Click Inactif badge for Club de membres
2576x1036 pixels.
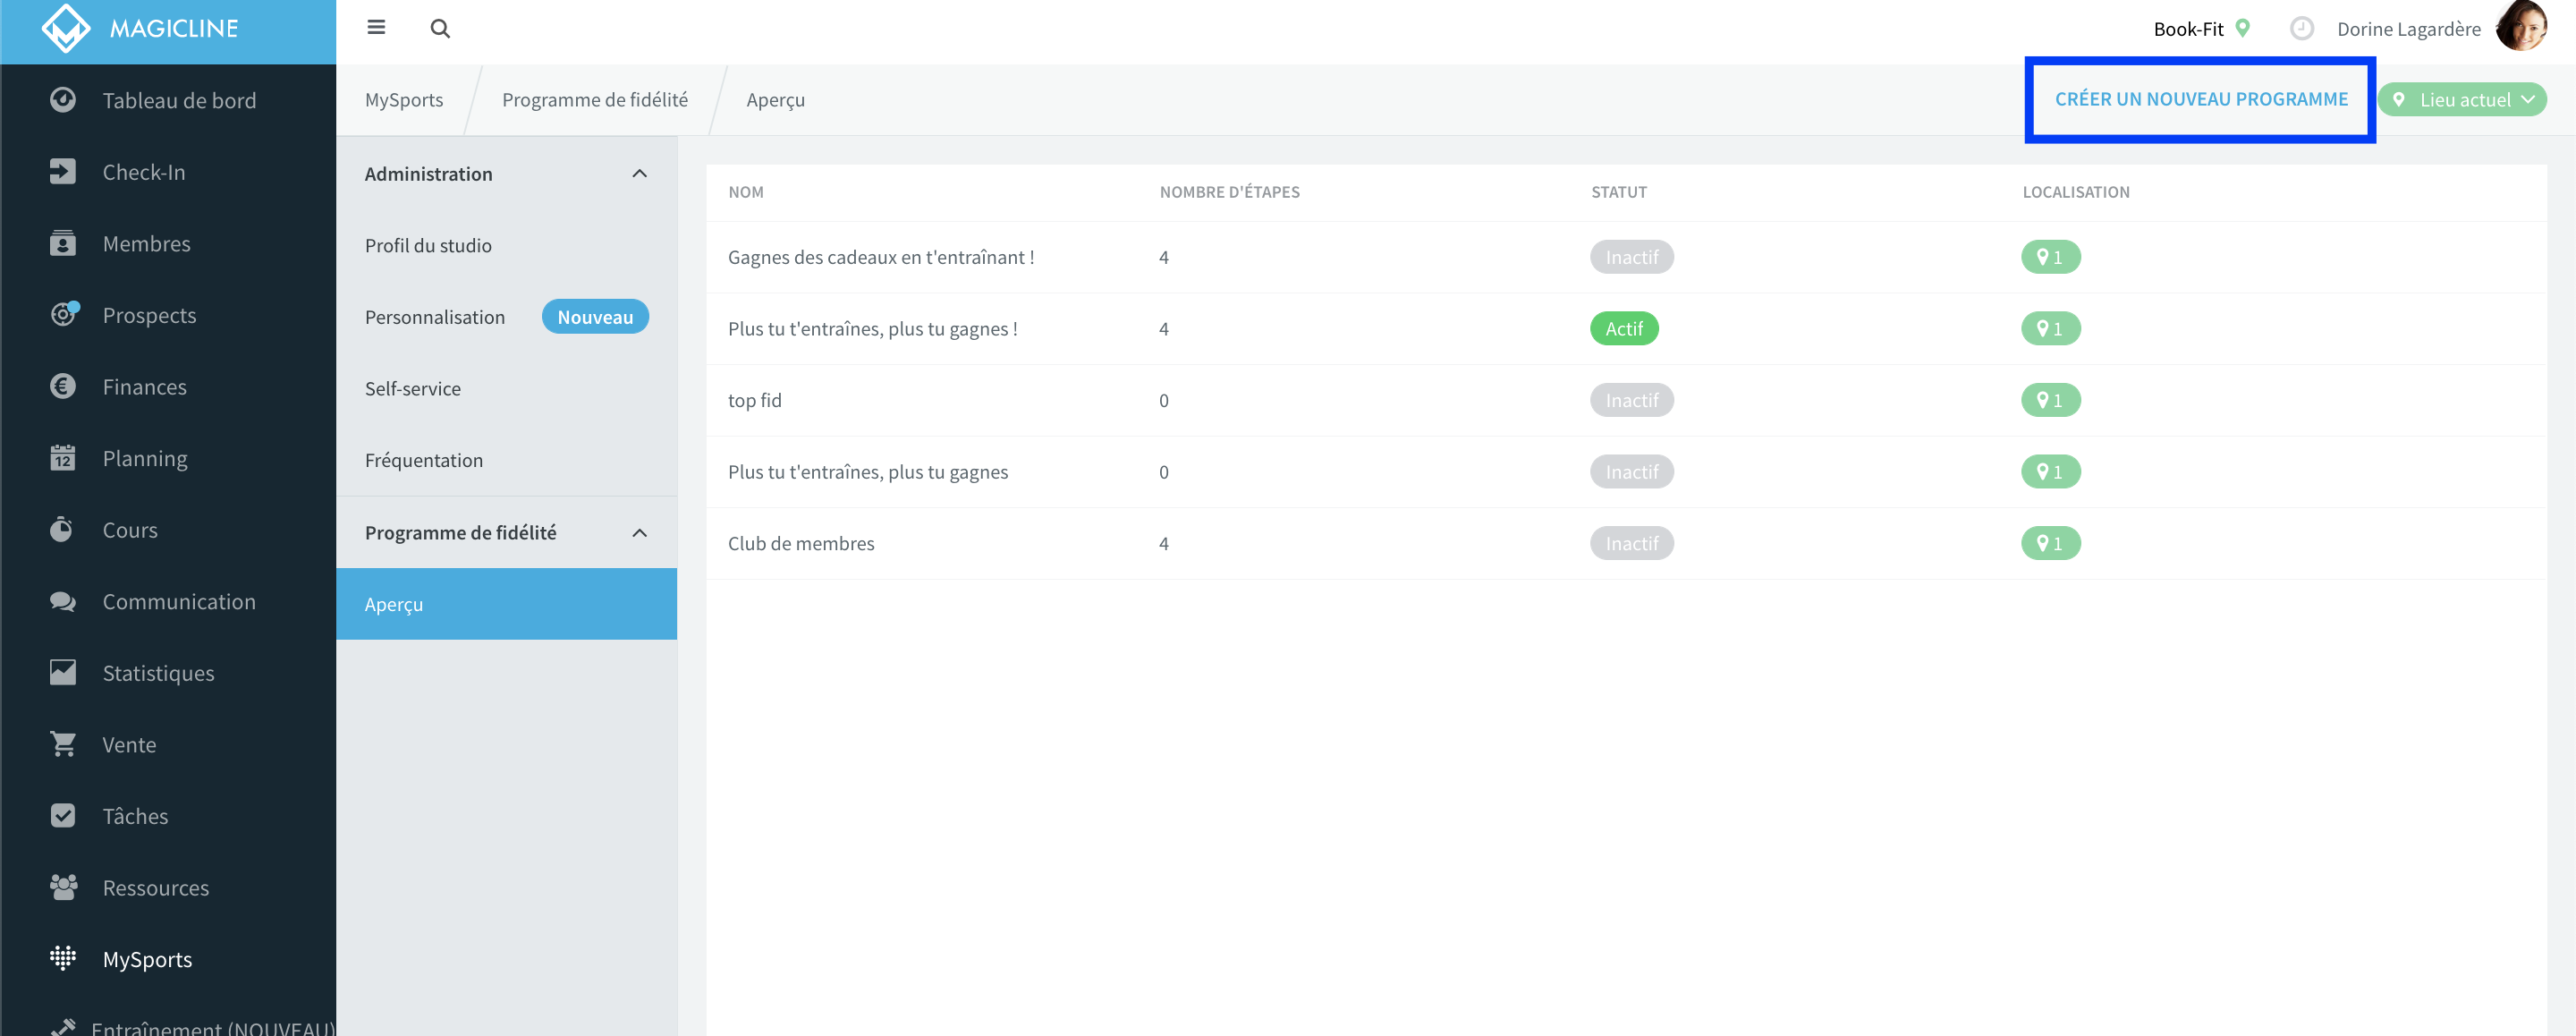point(1632,543)
